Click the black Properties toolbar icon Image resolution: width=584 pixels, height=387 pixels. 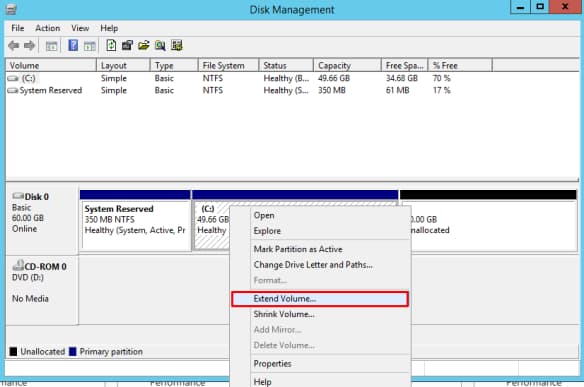127,45
